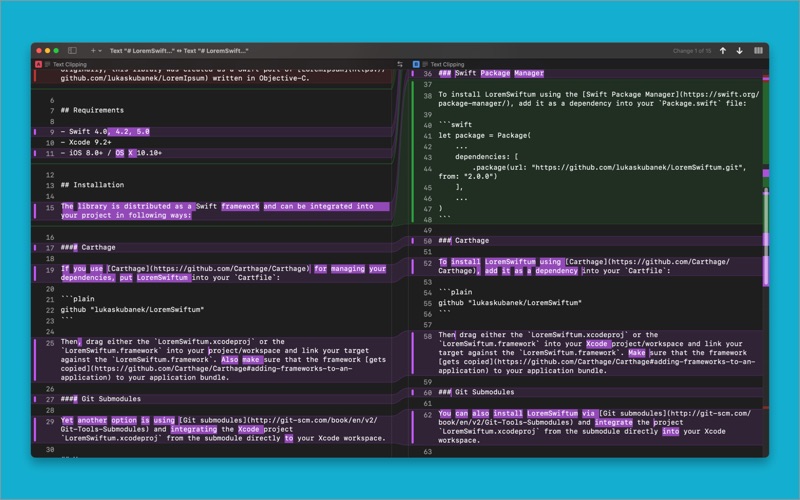Click right heading '### Carthage'
Viewport: 800px width, 500px height.
pyautogui.click(x=463, y=240)
